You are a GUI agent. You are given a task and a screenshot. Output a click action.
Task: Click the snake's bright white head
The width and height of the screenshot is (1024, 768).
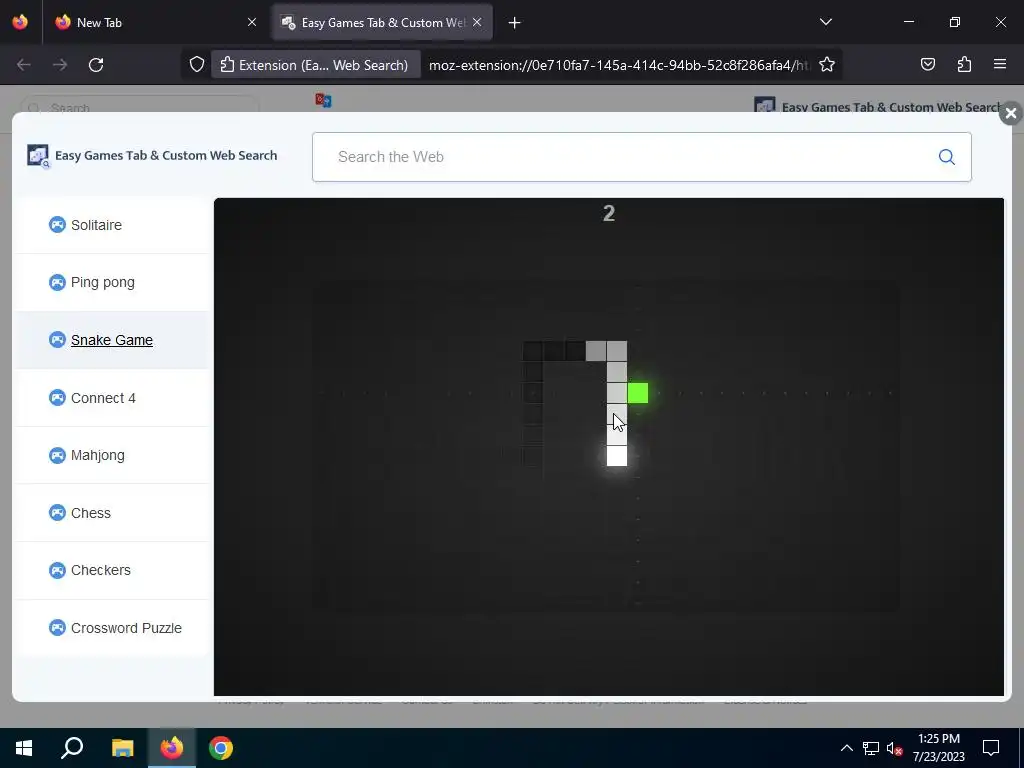click(616, 456)
